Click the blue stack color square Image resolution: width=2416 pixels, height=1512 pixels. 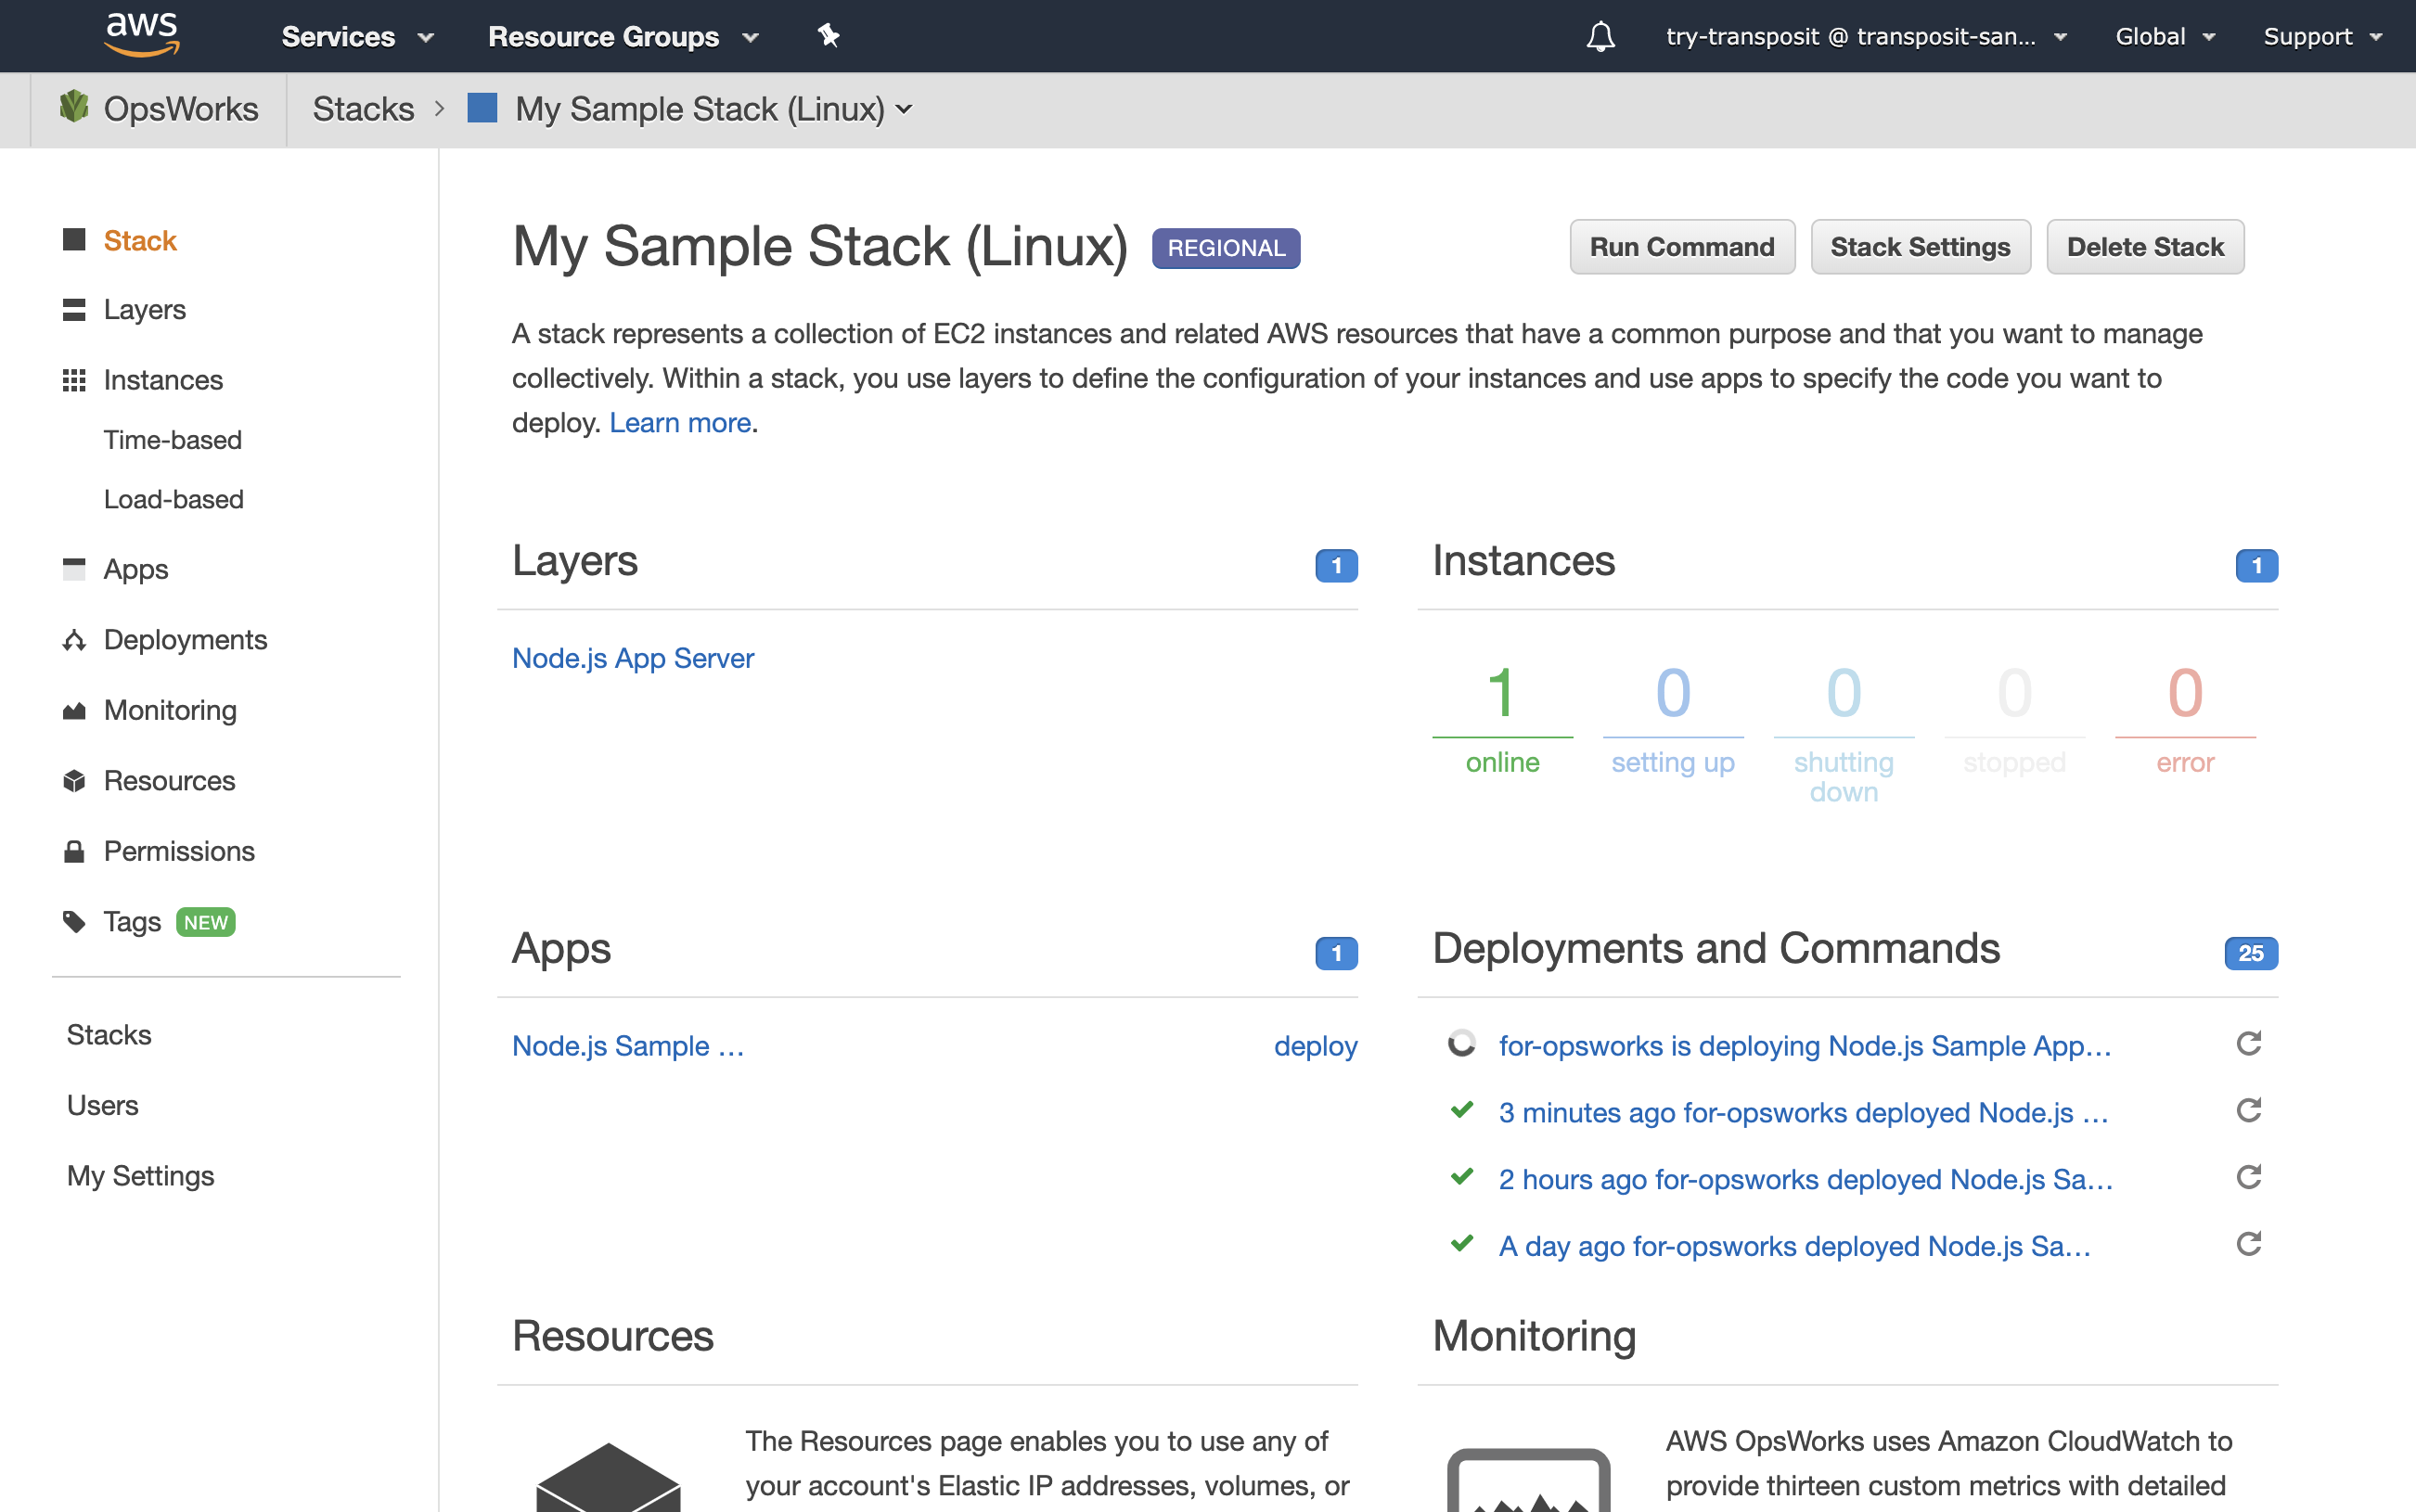coord(482,108)
